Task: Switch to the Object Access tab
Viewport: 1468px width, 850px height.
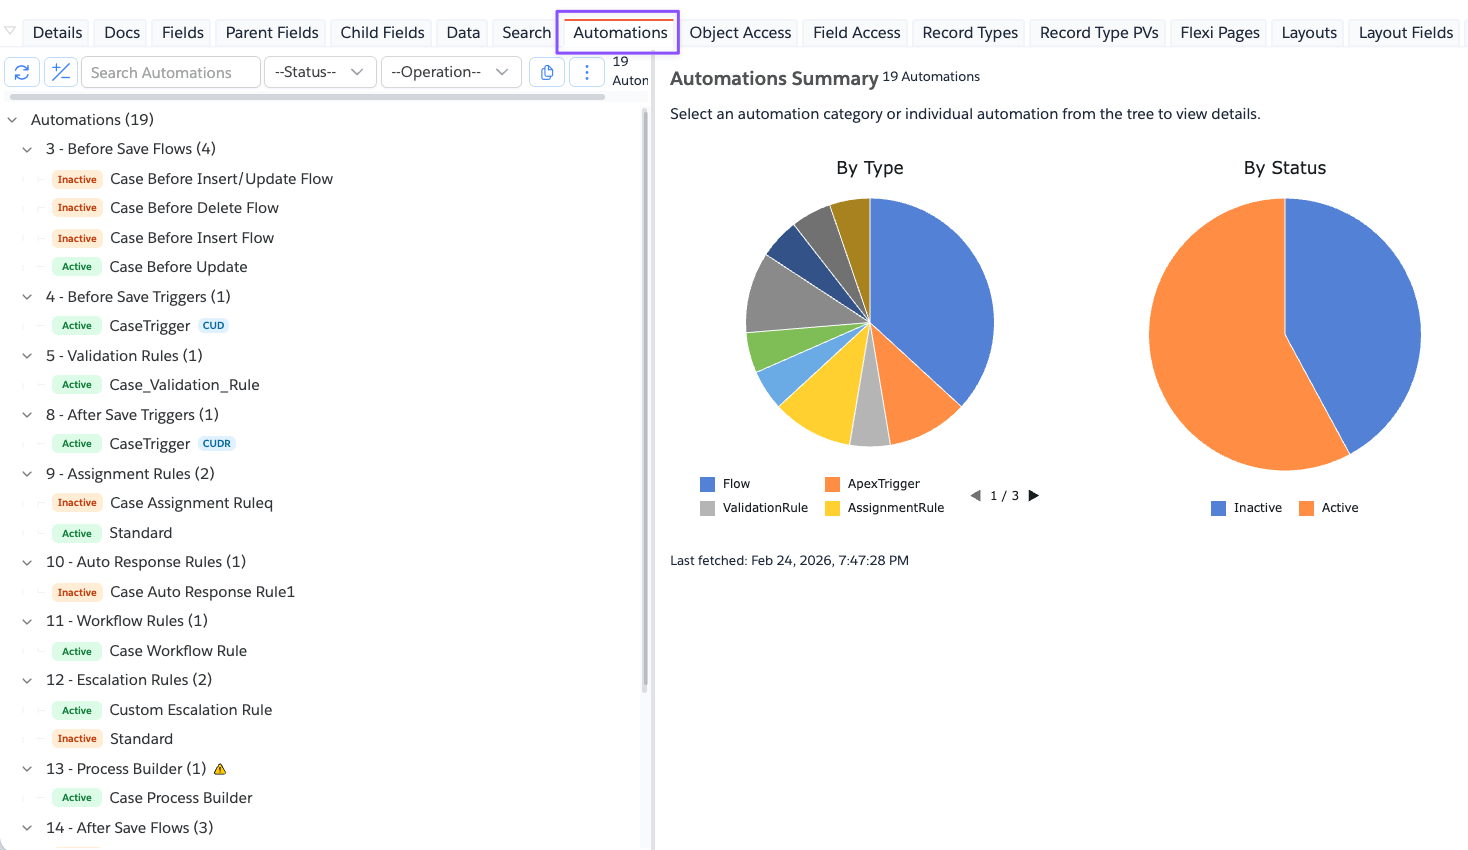Action: [x=740, y=33]
